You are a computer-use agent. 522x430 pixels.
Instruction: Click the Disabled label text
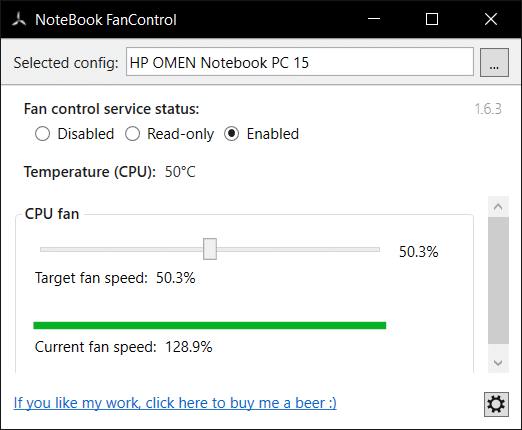coord(86,134)
